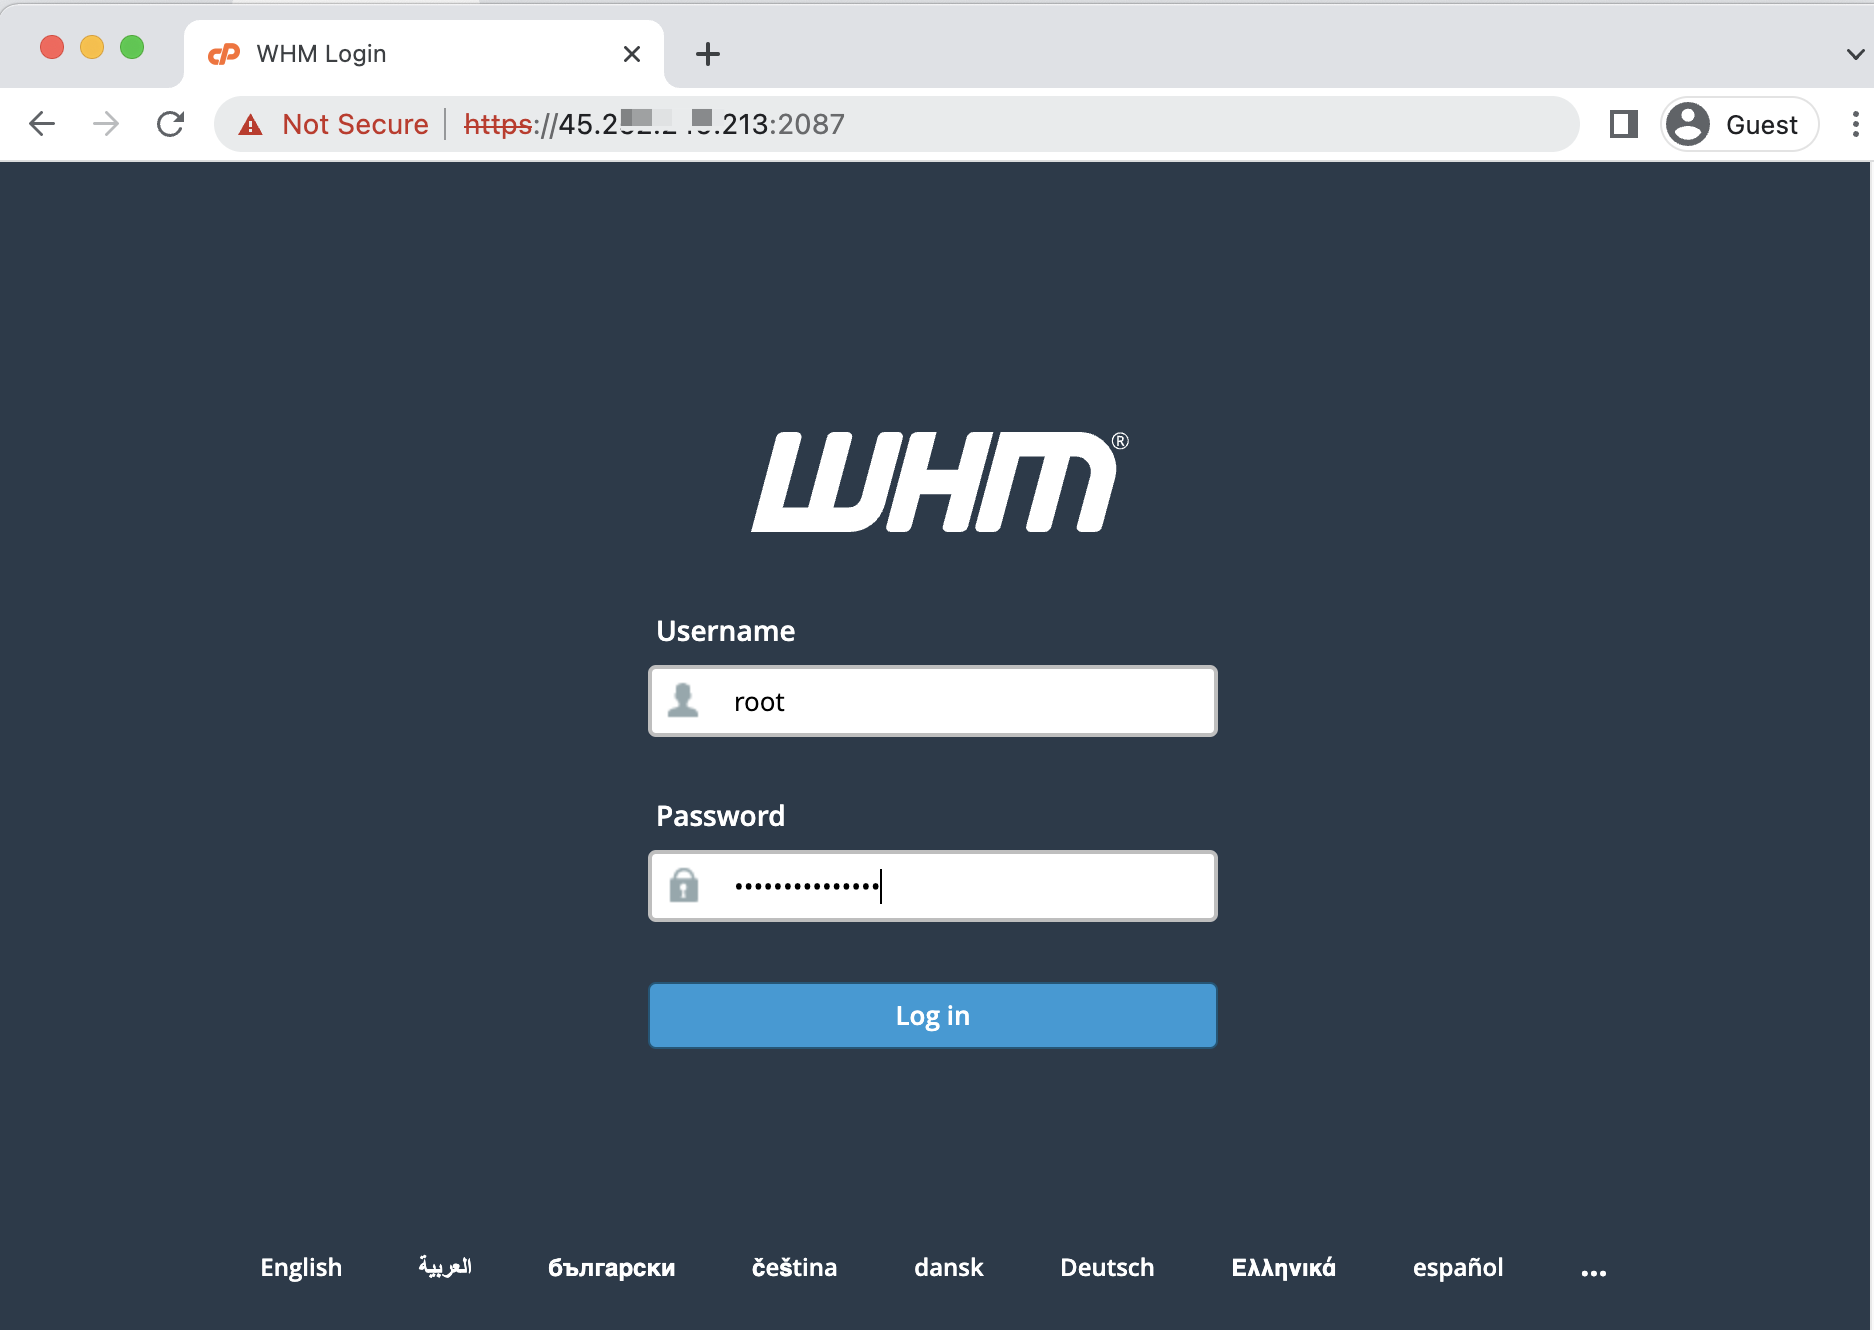This screenshot has width=1874, height=1330.
Task: Select the WHM Login tab
Action: click(425, 54)
